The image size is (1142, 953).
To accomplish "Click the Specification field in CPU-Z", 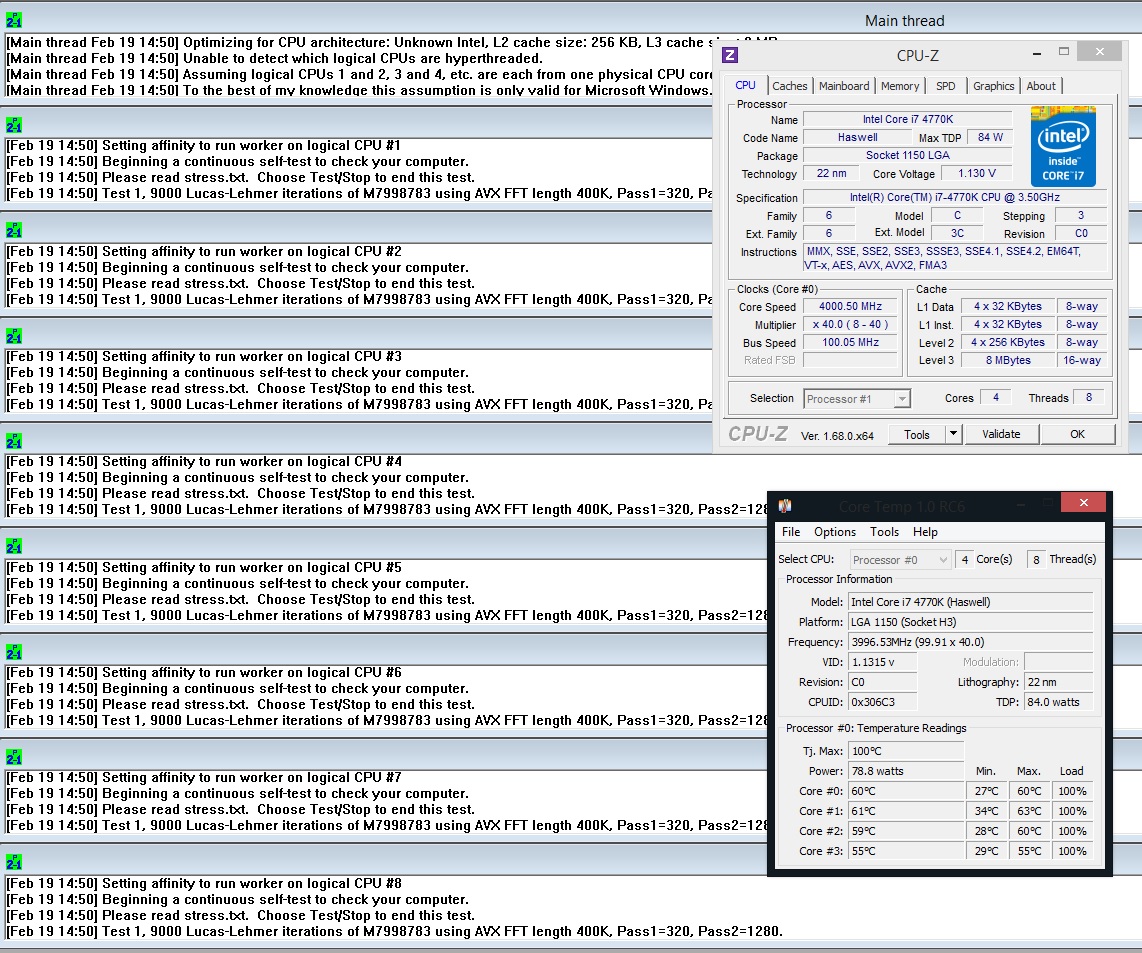I will (x=955, y=197).
